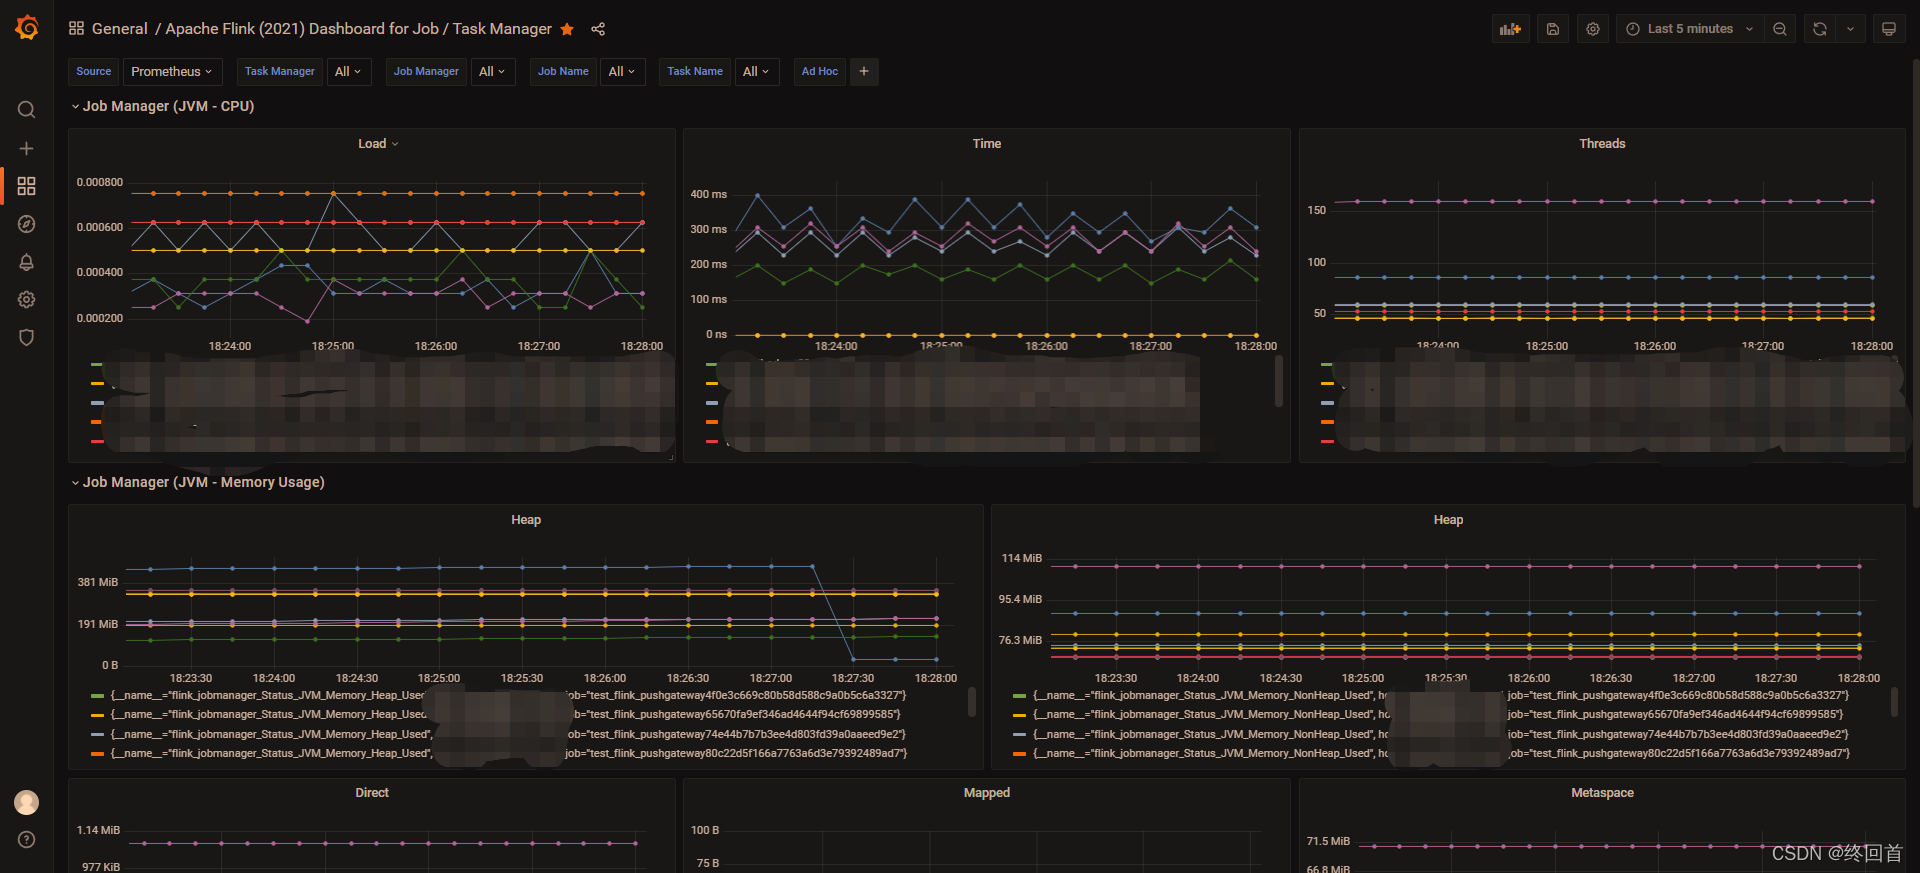1920x873 pixels.
Task: Collapse the Job Manager (JVM - CPU) row
Action: 163,106
